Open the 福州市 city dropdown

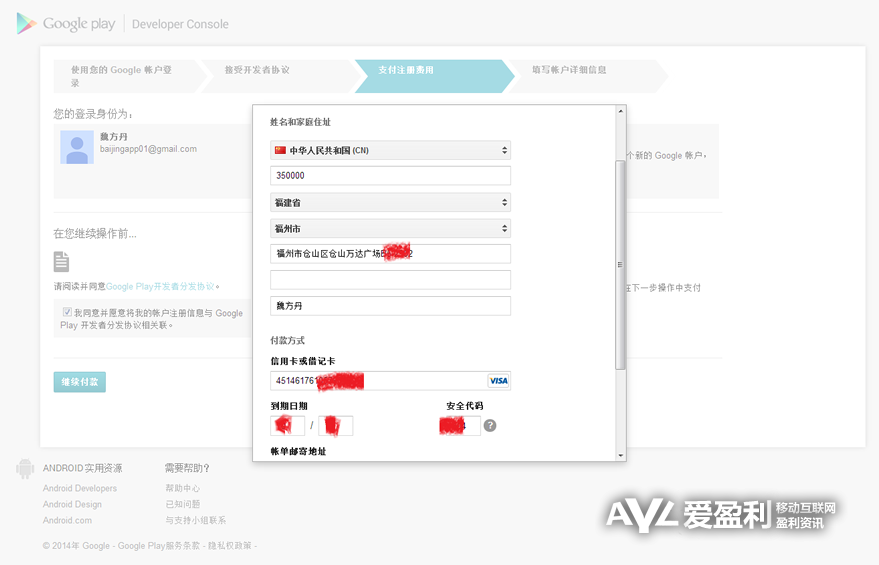coord(390,229)
